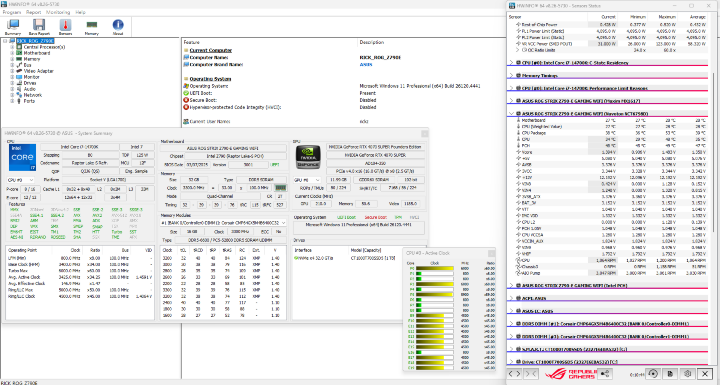Click the UEFI Boot green status icon
The image size is (720, 385).
click(x=186, y=93)
